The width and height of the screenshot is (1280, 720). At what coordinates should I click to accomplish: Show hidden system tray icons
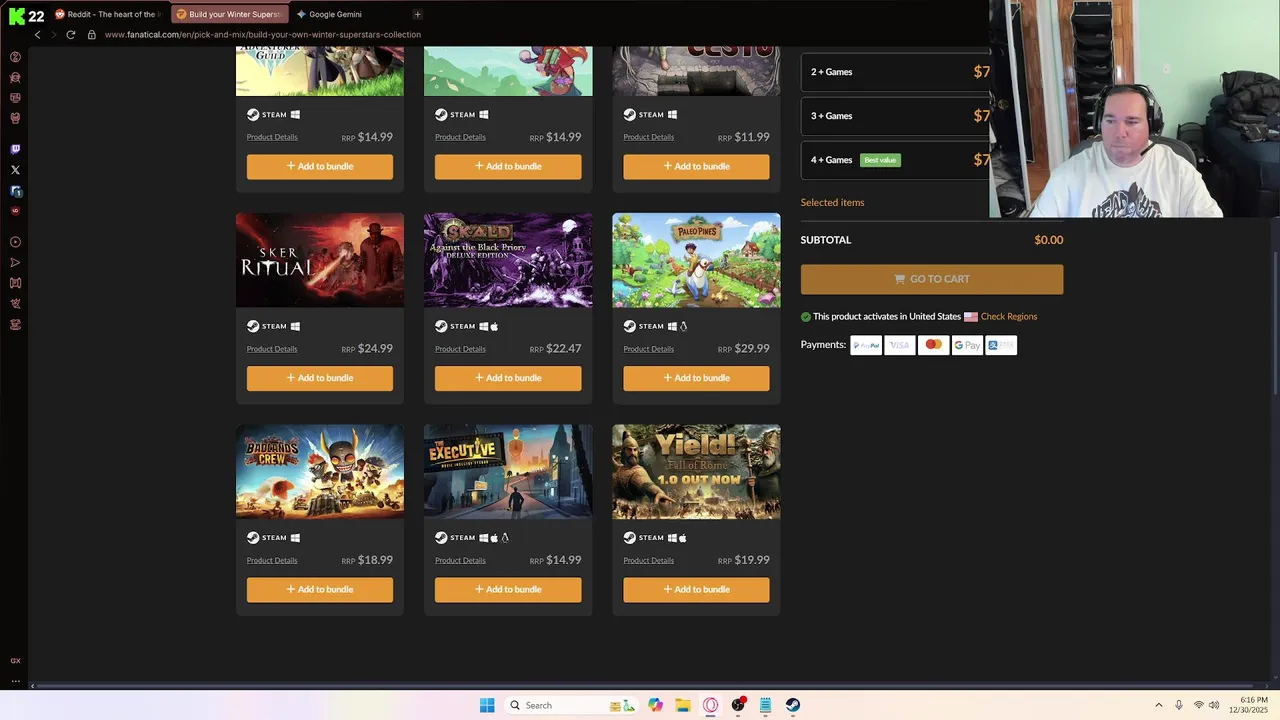coord(1159,705)
